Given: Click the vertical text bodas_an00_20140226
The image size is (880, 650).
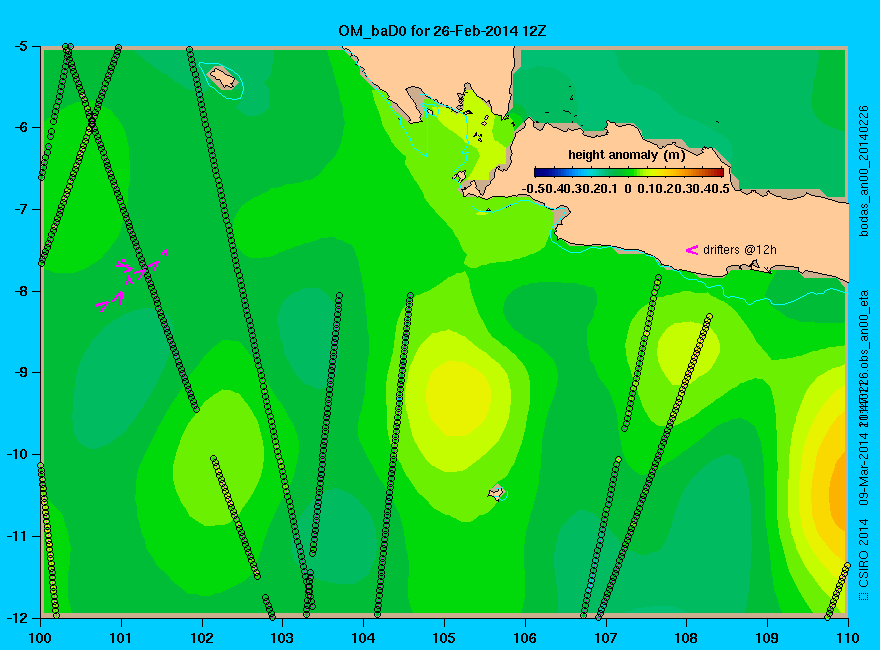Looking at the screenshot, I should (x=864, y=171).
